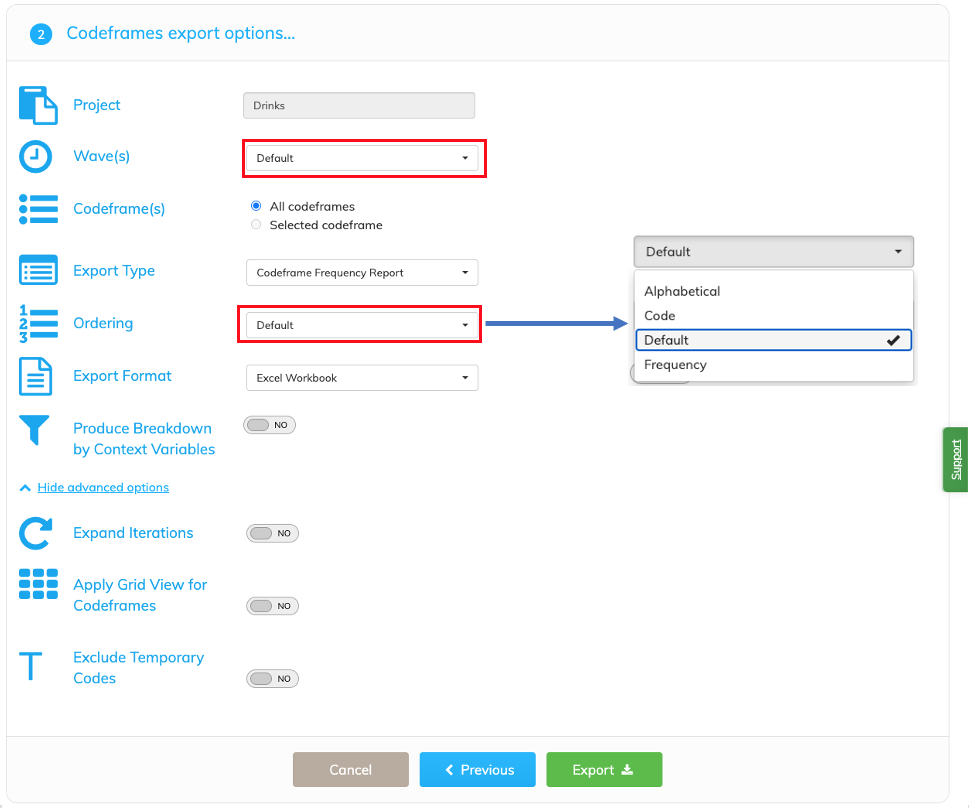969x808 pixels.
Task: Click the Expand Iterations label
Action: pos(133,533)
